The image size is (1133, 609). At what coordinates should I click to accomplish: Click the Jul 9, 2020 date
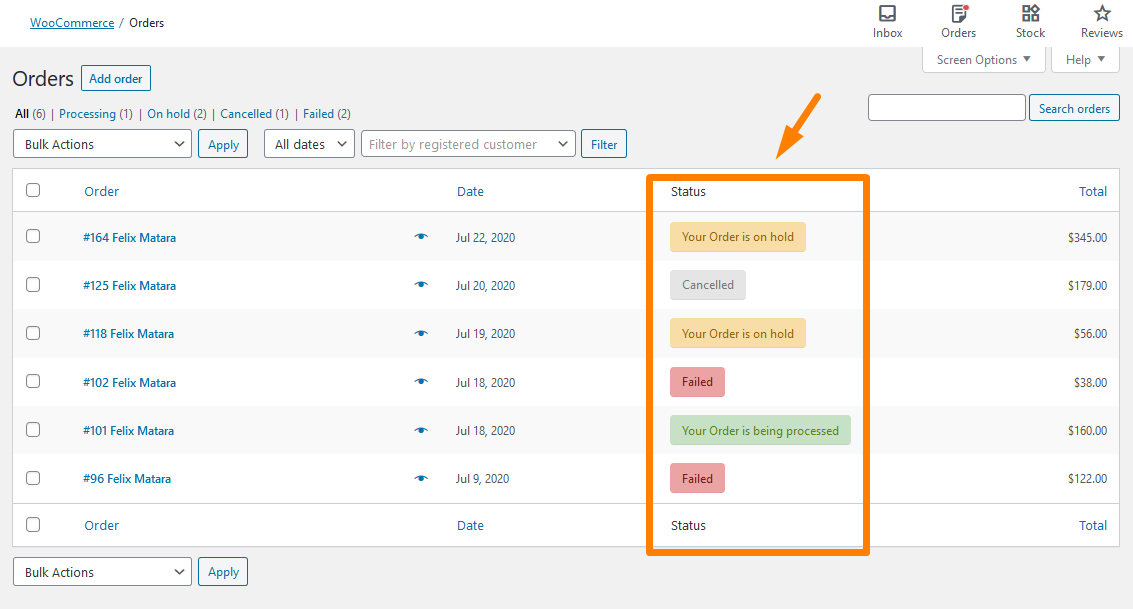pos(483,479)
